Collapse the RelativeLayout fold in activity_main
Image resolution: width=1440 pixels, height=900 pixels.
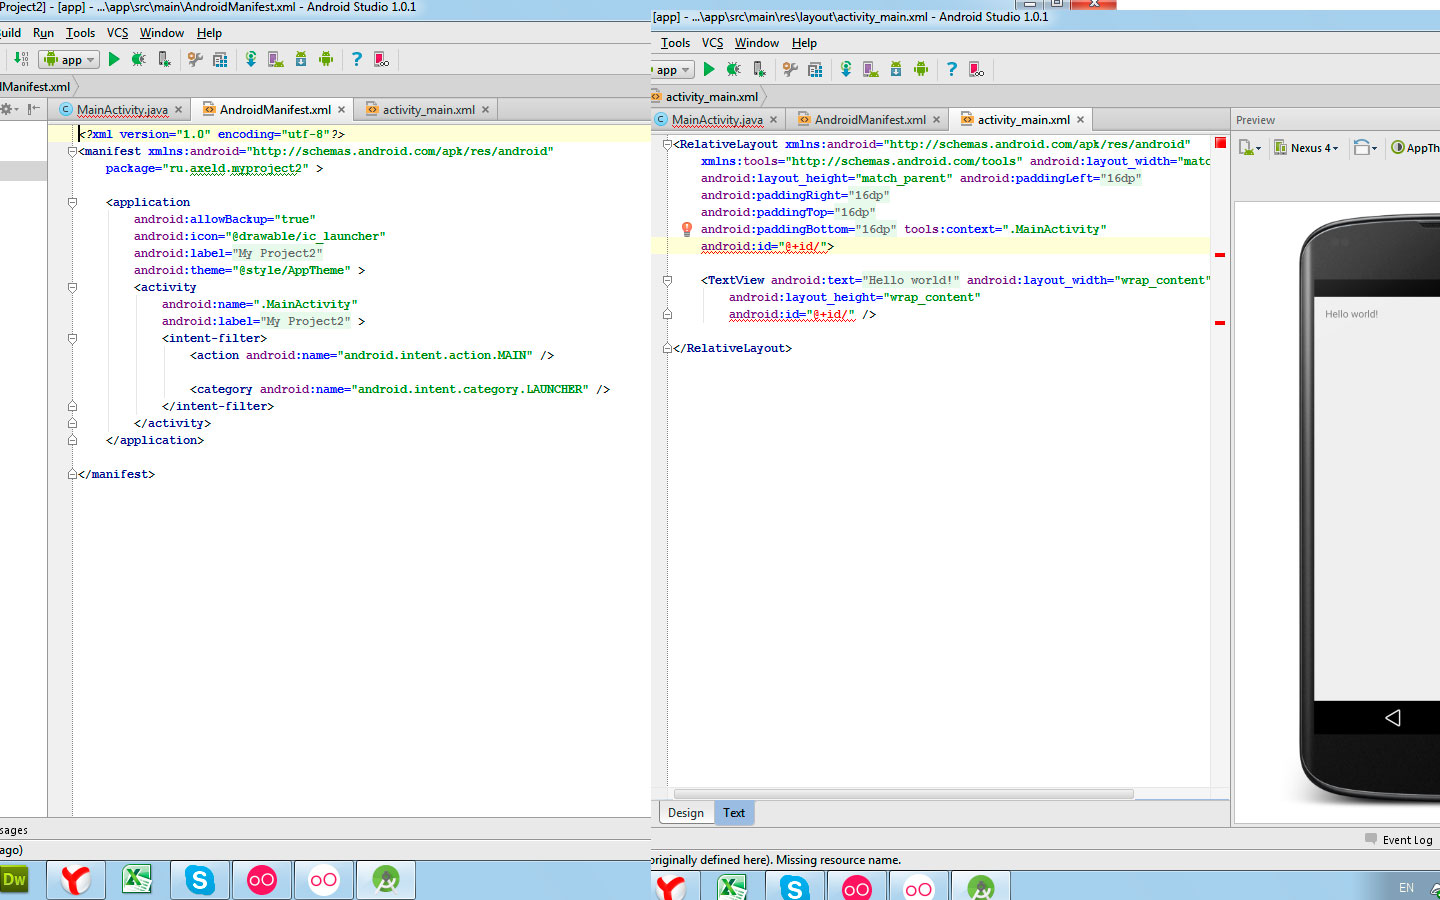pos(667,144)
